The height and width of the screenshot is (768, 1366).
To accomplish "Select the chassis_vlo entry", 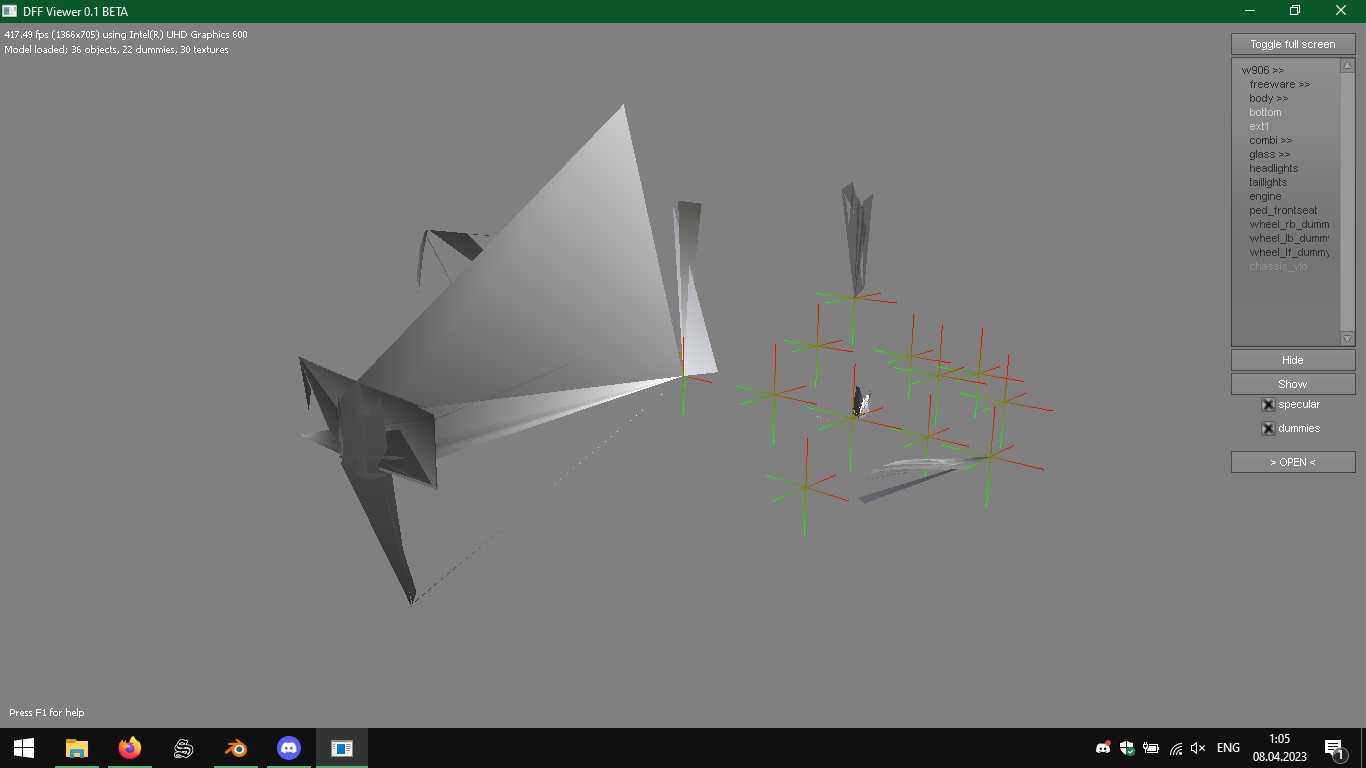I will pyautogui.click(x=1278, y=266).
